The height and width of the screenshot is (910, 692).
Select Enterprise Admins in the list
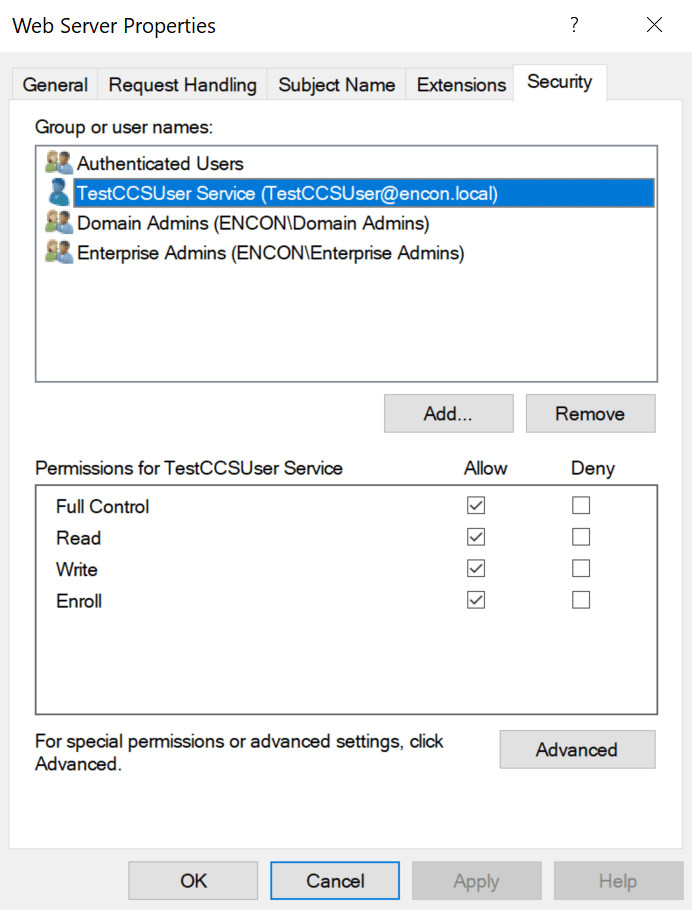click(270, 253)
